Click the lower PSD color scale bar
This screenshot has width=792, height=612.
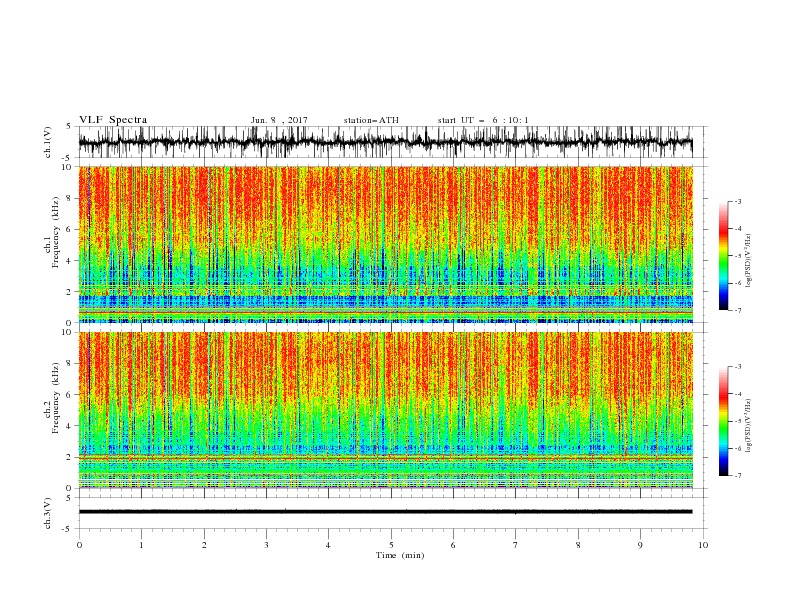(x=723, y=421)
